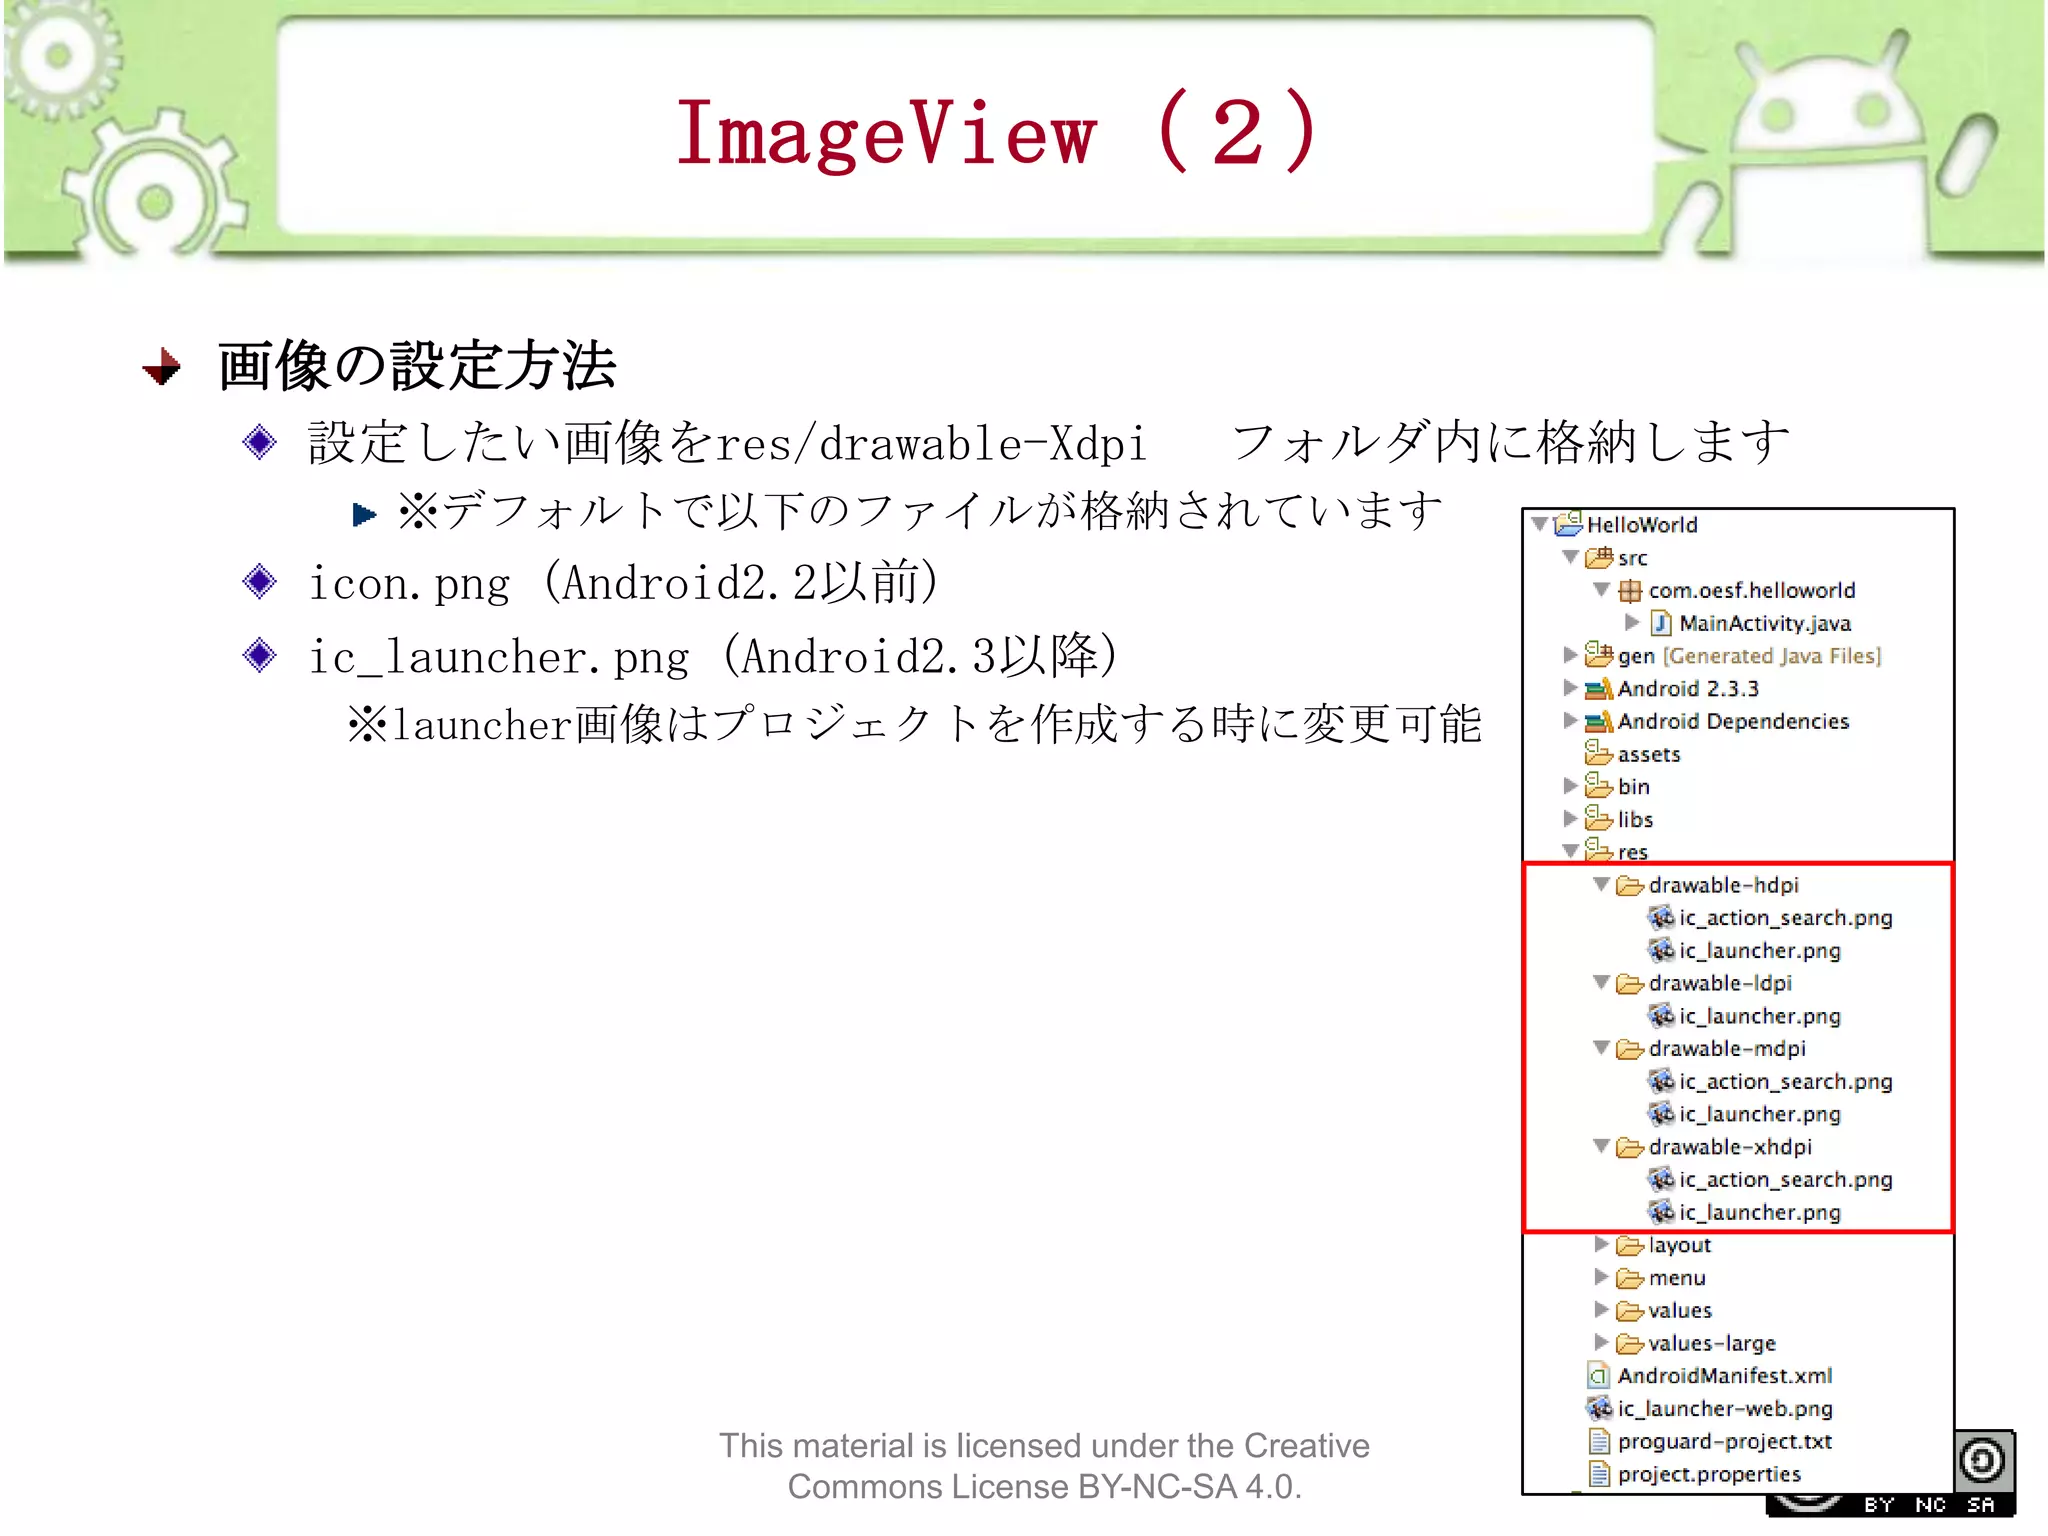Click the drawable-ldpi folder icon

pyautogui.click(x=1630, y=983)
